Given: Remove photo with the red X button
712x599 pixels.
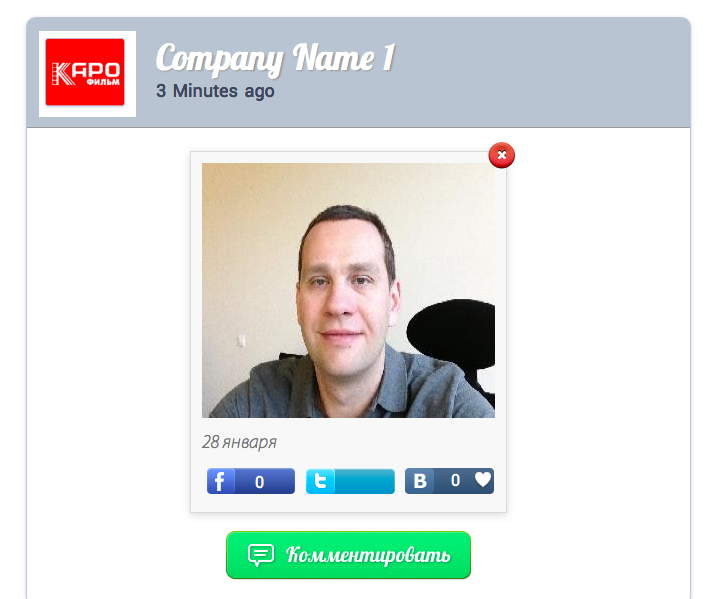Looking at the screenshot, I should click(502, 155).
